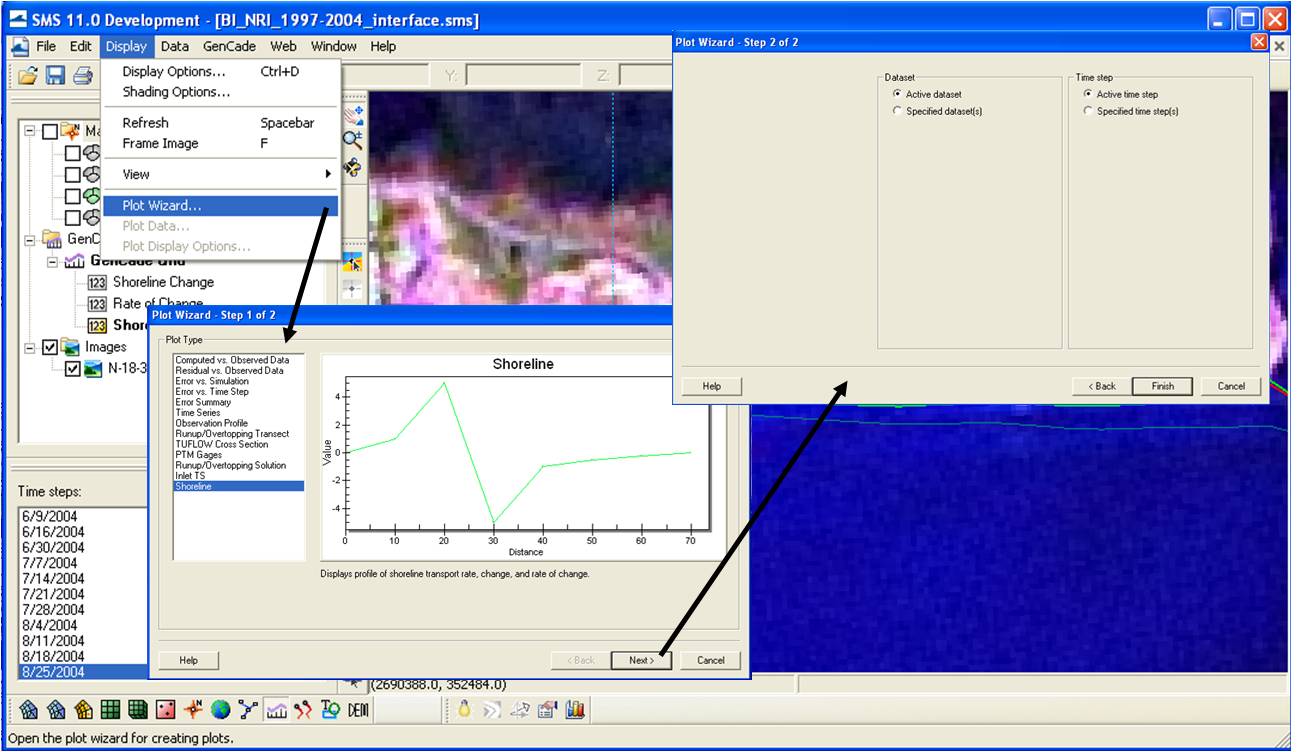Click the Open file toolbar icon
The width and height of the screenshot is (1311, 752).
click(28, 75)
